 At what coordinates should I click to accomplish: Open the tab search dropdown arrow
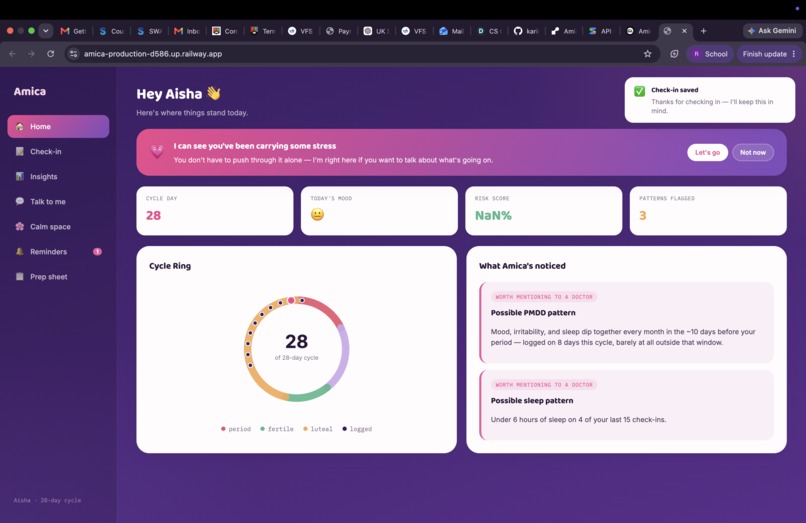[46, 31]
